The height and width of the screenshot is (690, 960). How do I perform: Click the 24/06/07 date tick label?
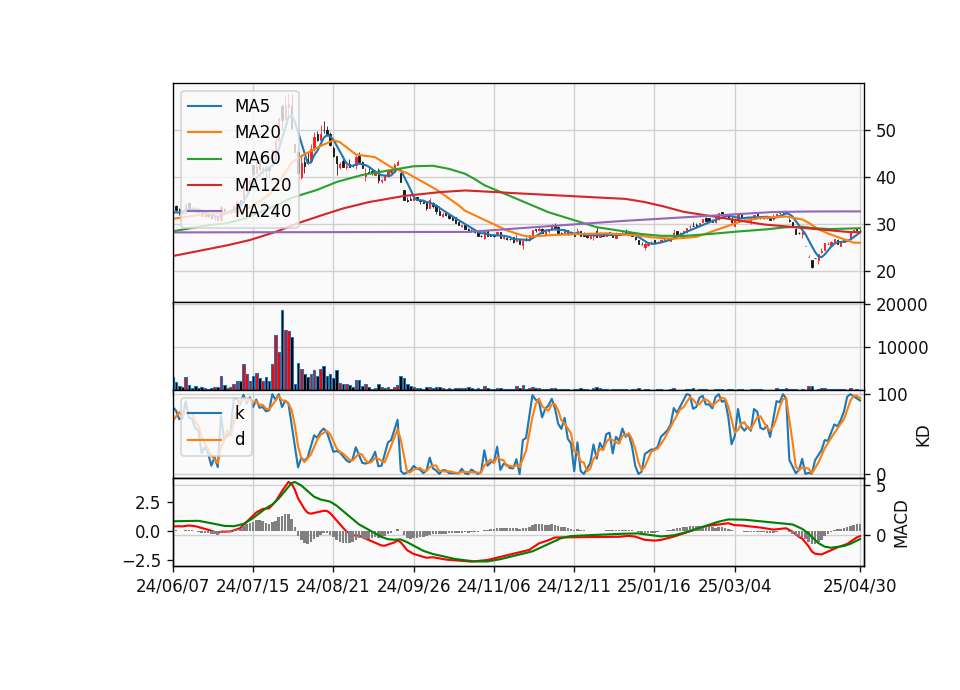point(173,586)
